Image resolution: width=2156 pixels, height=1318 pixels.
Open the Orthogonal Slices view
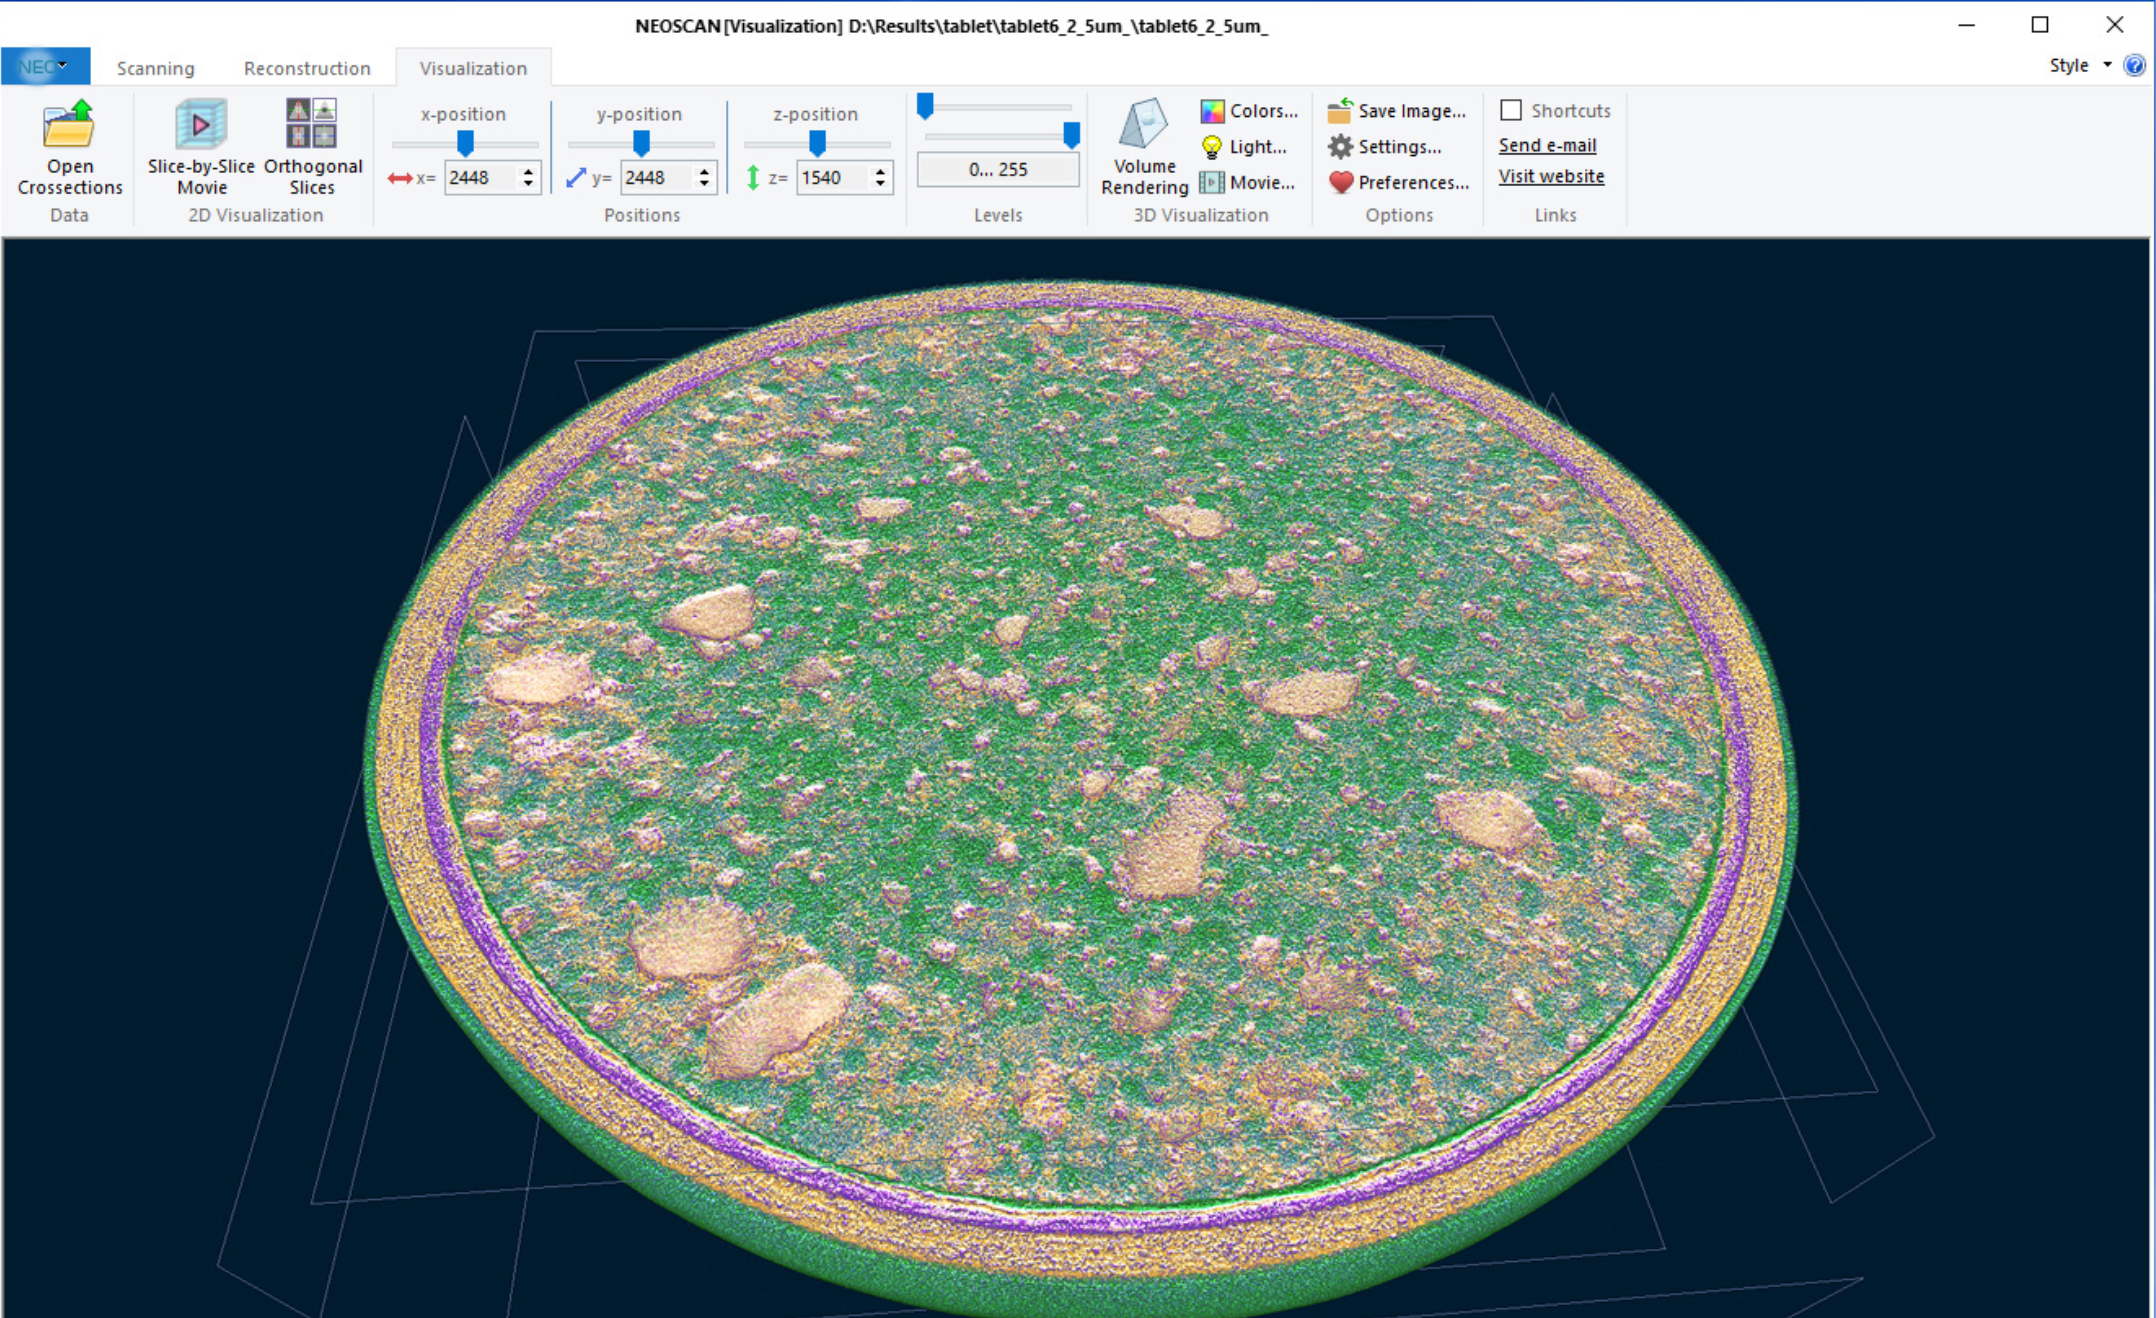pyautogui.click(x=312, y=124)
